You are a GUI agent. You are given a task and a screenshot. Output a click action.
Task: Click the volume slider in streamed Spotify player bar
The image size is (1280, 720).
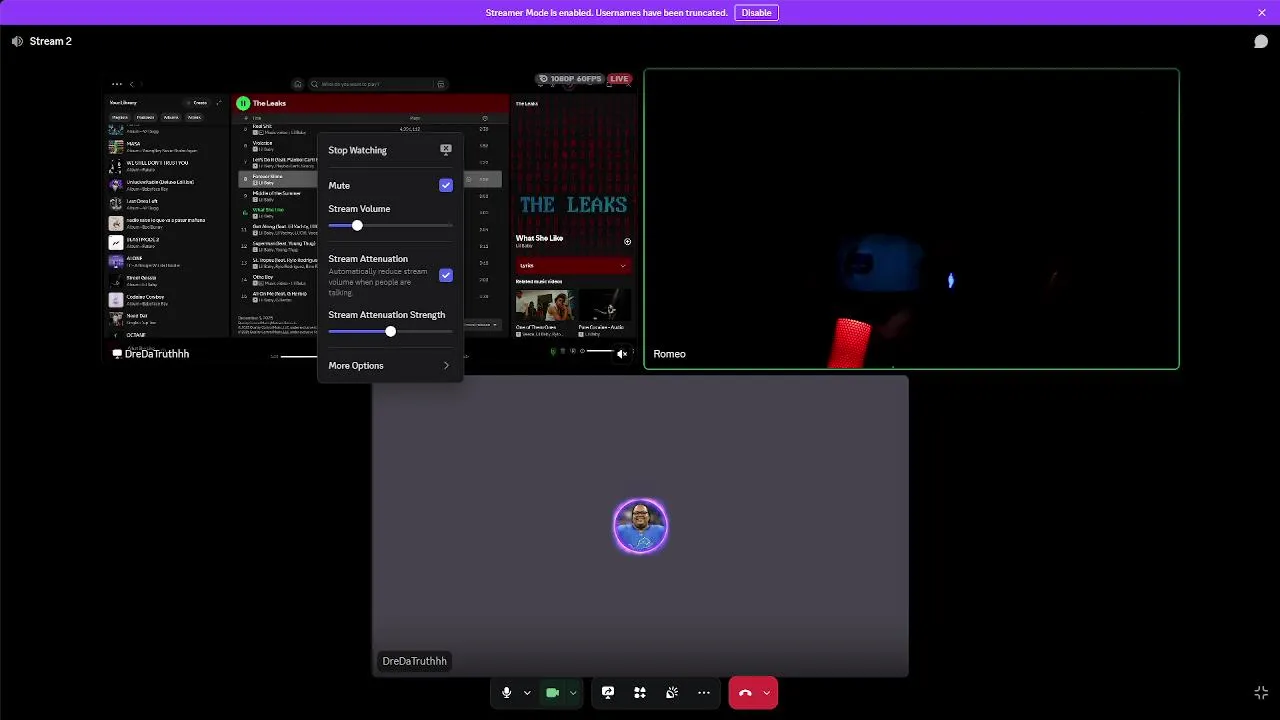[x=599, y=352]
